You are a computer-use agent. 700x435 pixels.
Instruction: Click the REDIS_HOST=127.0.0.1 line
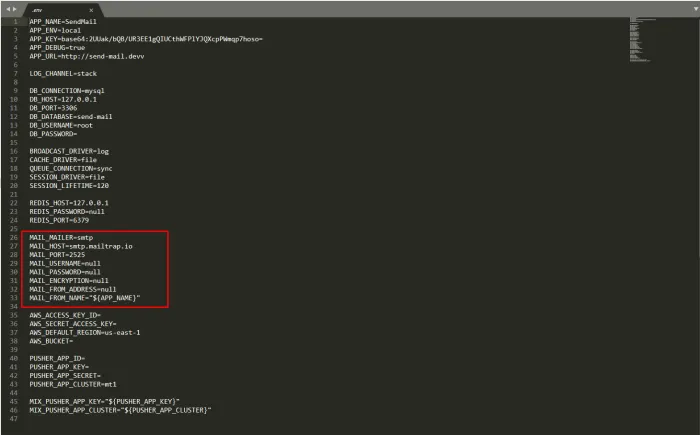click(x=69, y=203)
